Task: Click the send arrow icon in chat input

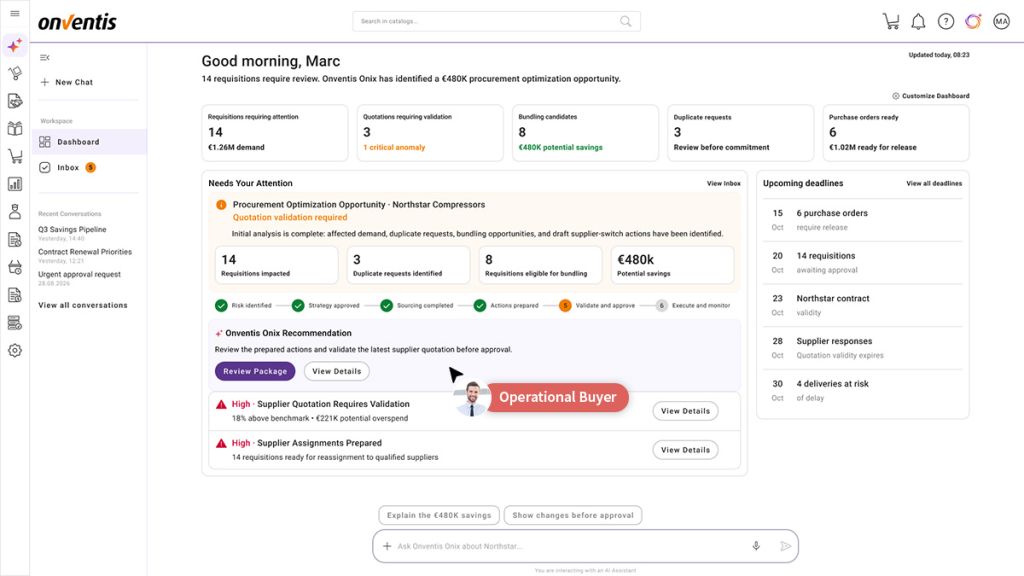Action: (x=785, y=546)
